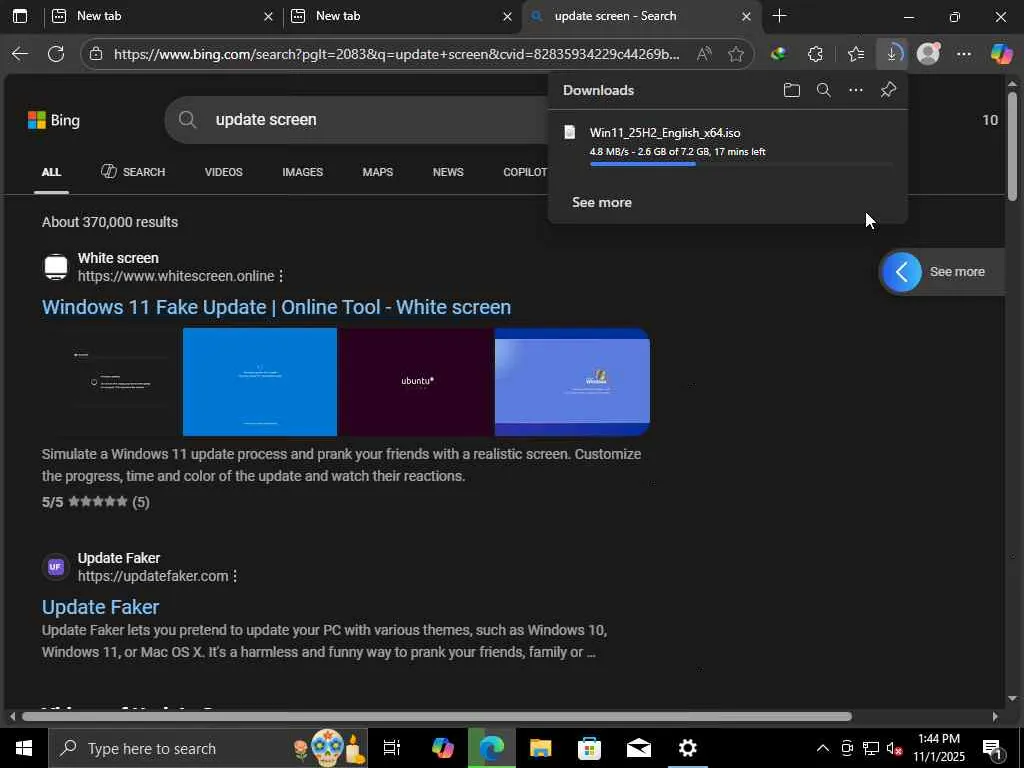1024x768 pixels.
Task: Launch the Copilot app from the taskbar
Action: click(x=443, y=748)
